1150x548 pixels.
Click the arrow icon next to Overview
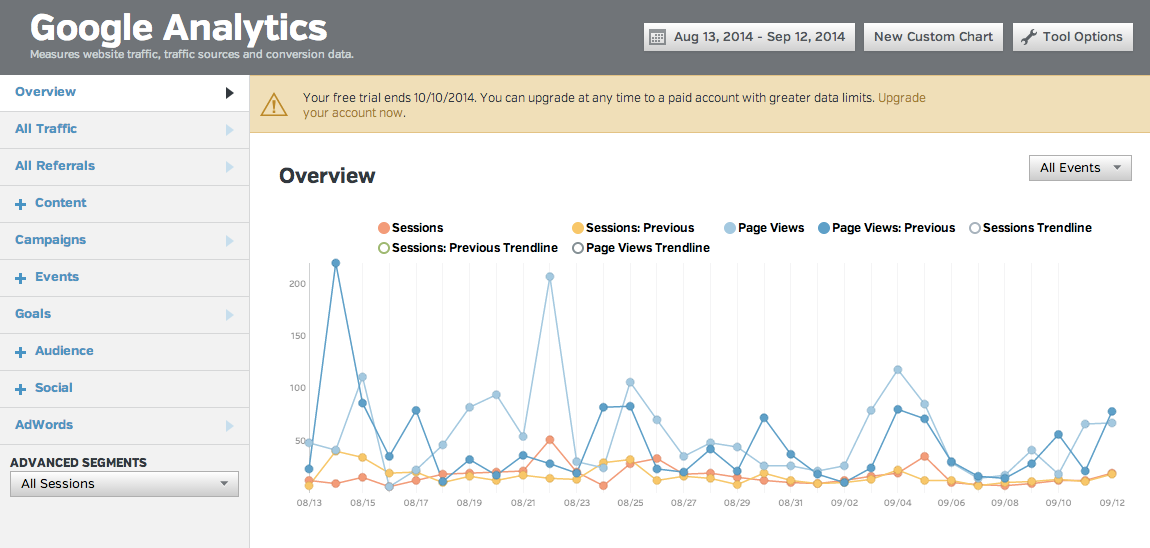(229, 92)
